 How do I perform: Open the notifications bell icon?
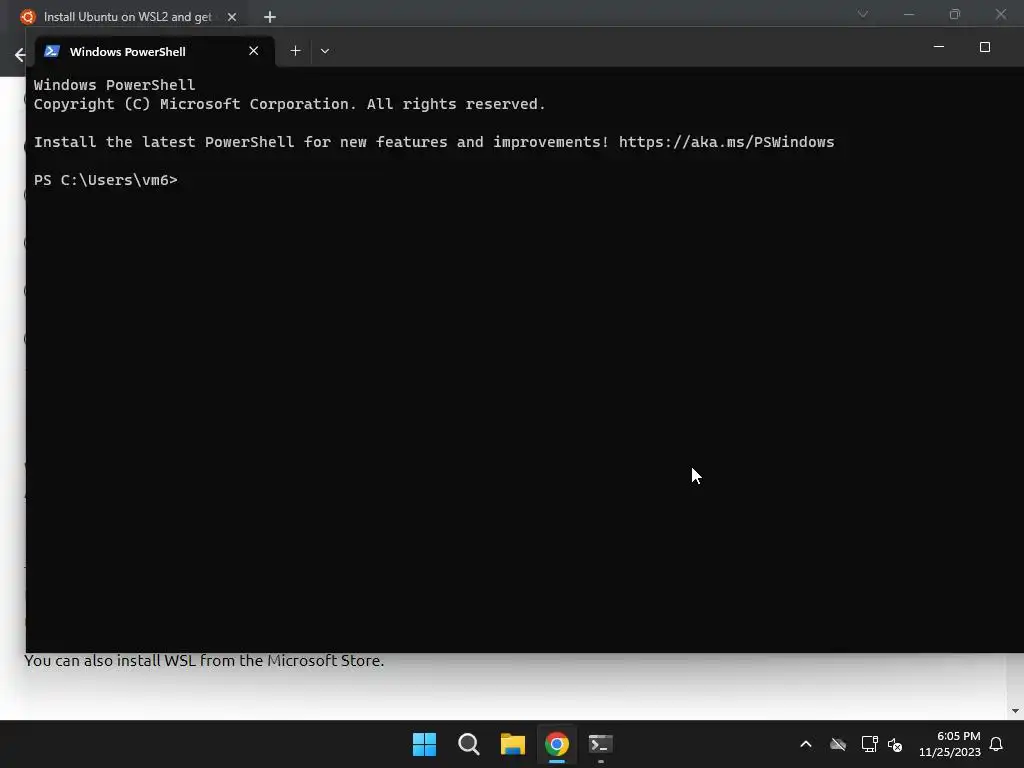[x=996, y=744]
